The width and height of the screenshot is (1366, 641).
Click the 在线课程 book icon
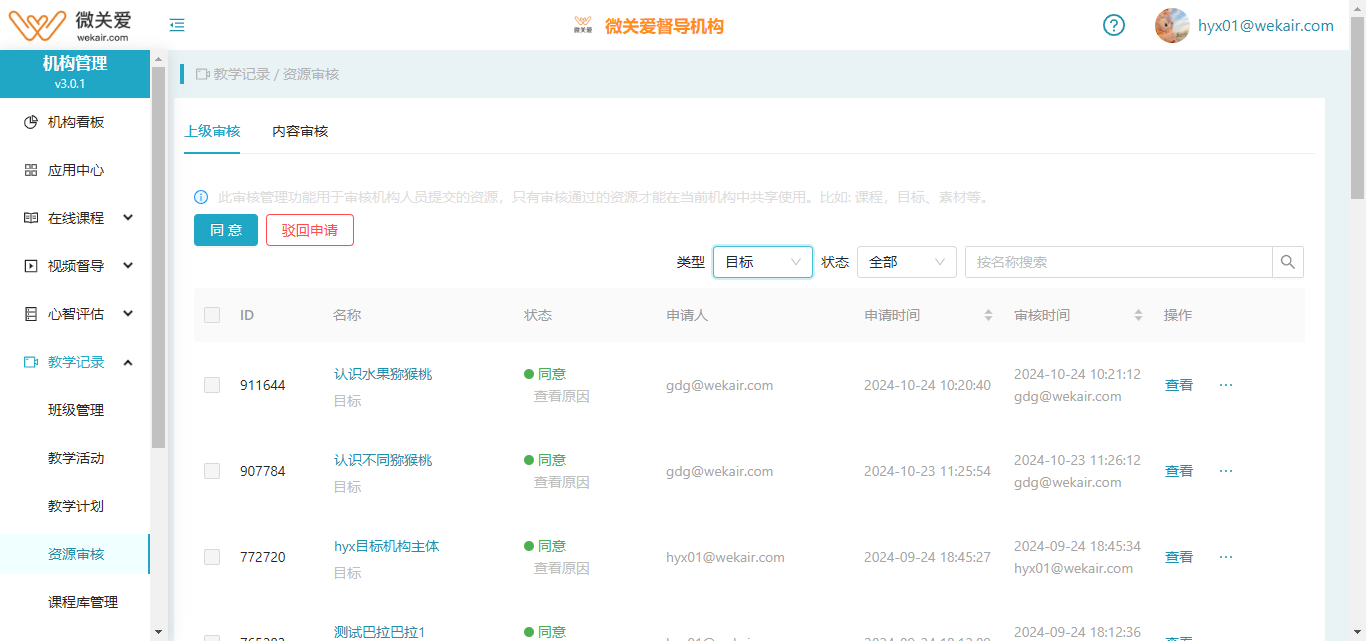[31, 218]
